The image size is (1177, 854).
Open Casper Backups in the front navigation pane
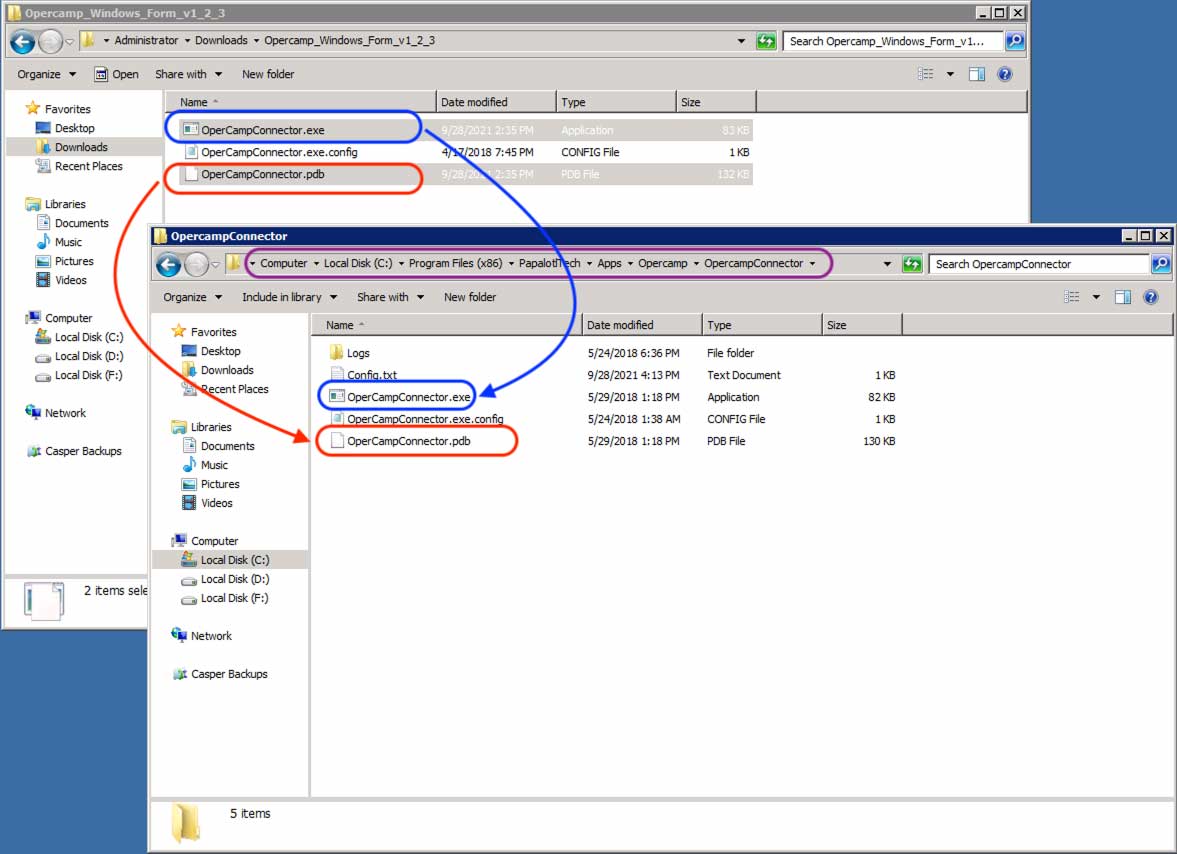click(x=229, y=674)
